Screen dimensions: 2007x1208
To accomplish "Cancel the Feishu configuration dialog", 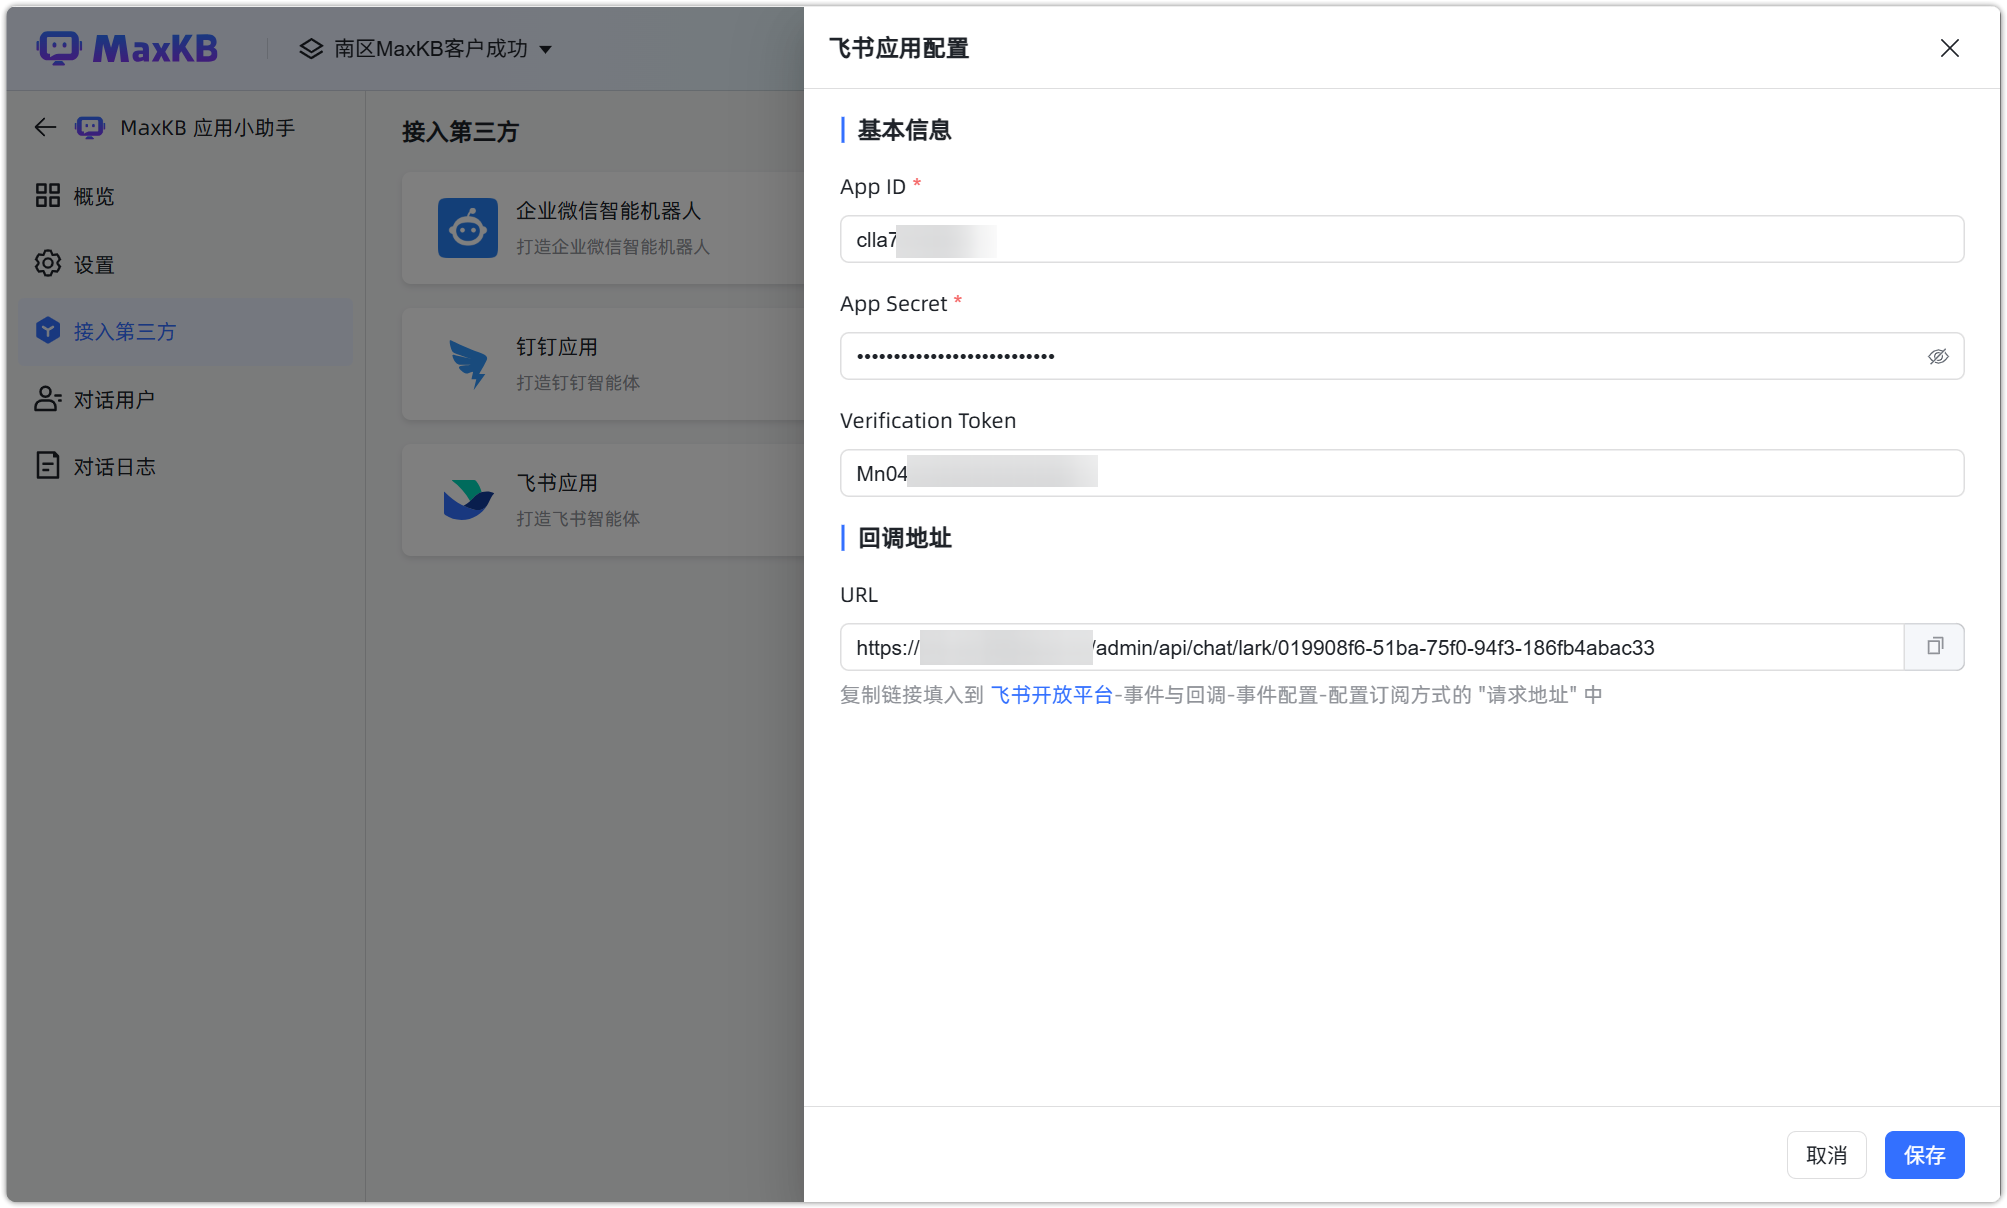I will [x=1826, y=1155].
